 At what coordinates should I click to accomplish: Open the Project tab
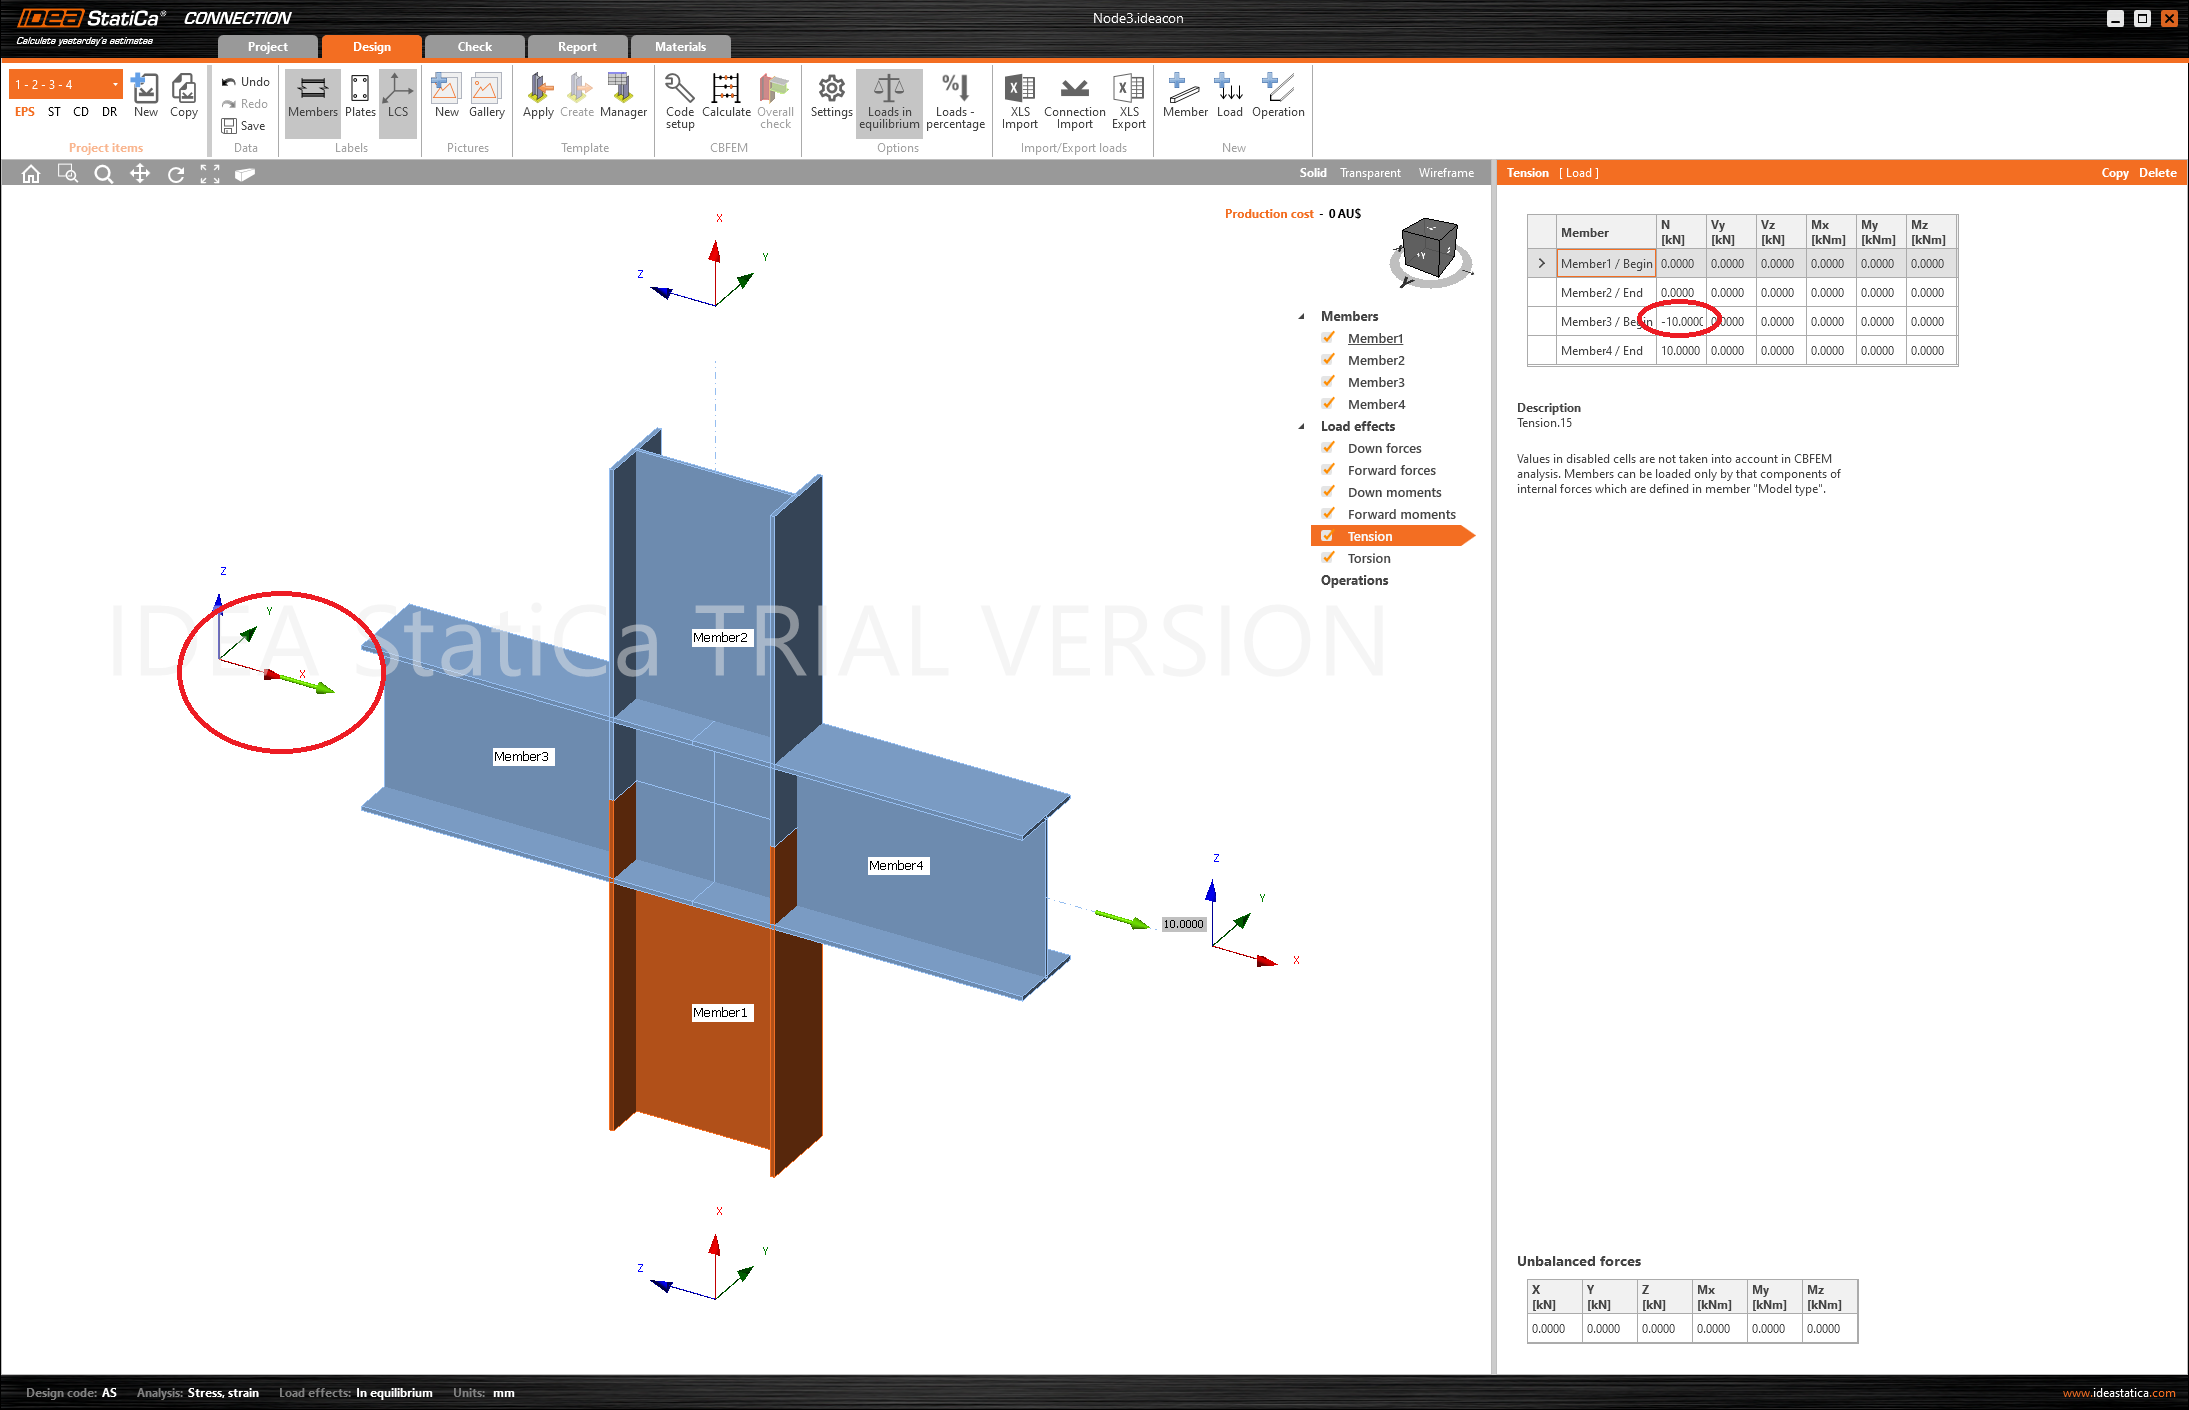tap(267, 47)
